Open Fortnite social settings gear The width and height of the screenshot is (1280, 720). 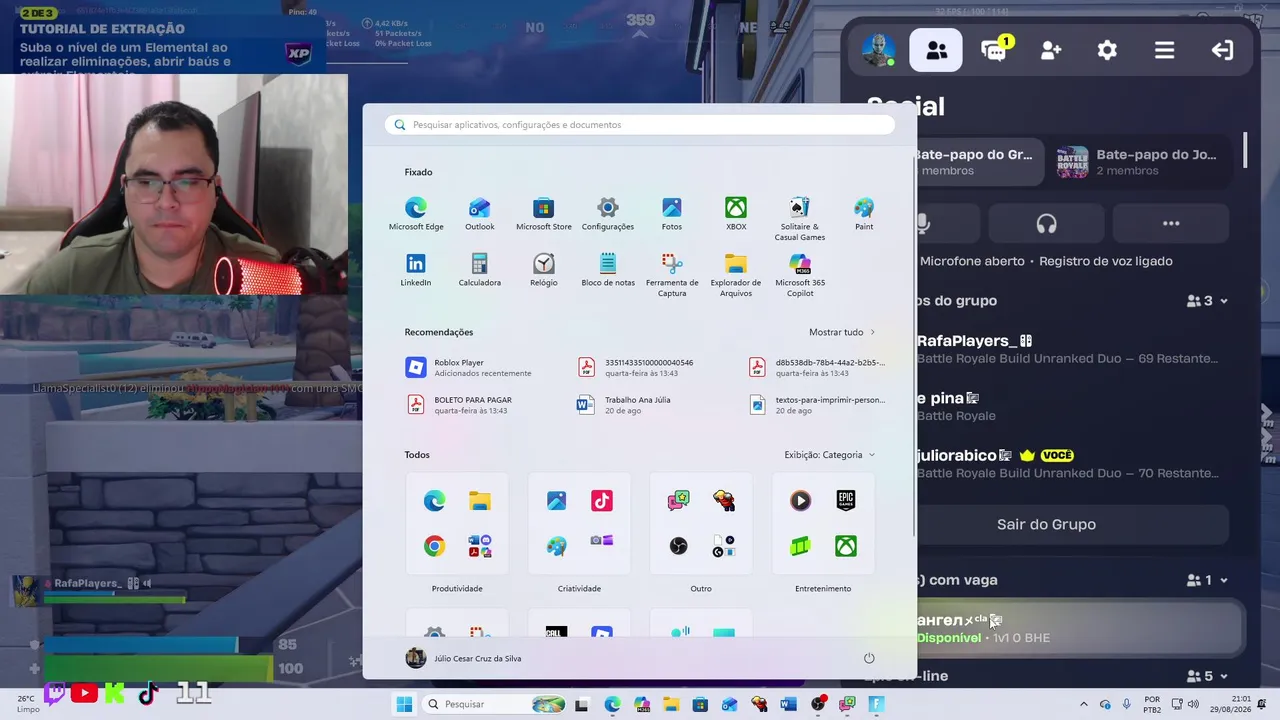coord(1107,50)
